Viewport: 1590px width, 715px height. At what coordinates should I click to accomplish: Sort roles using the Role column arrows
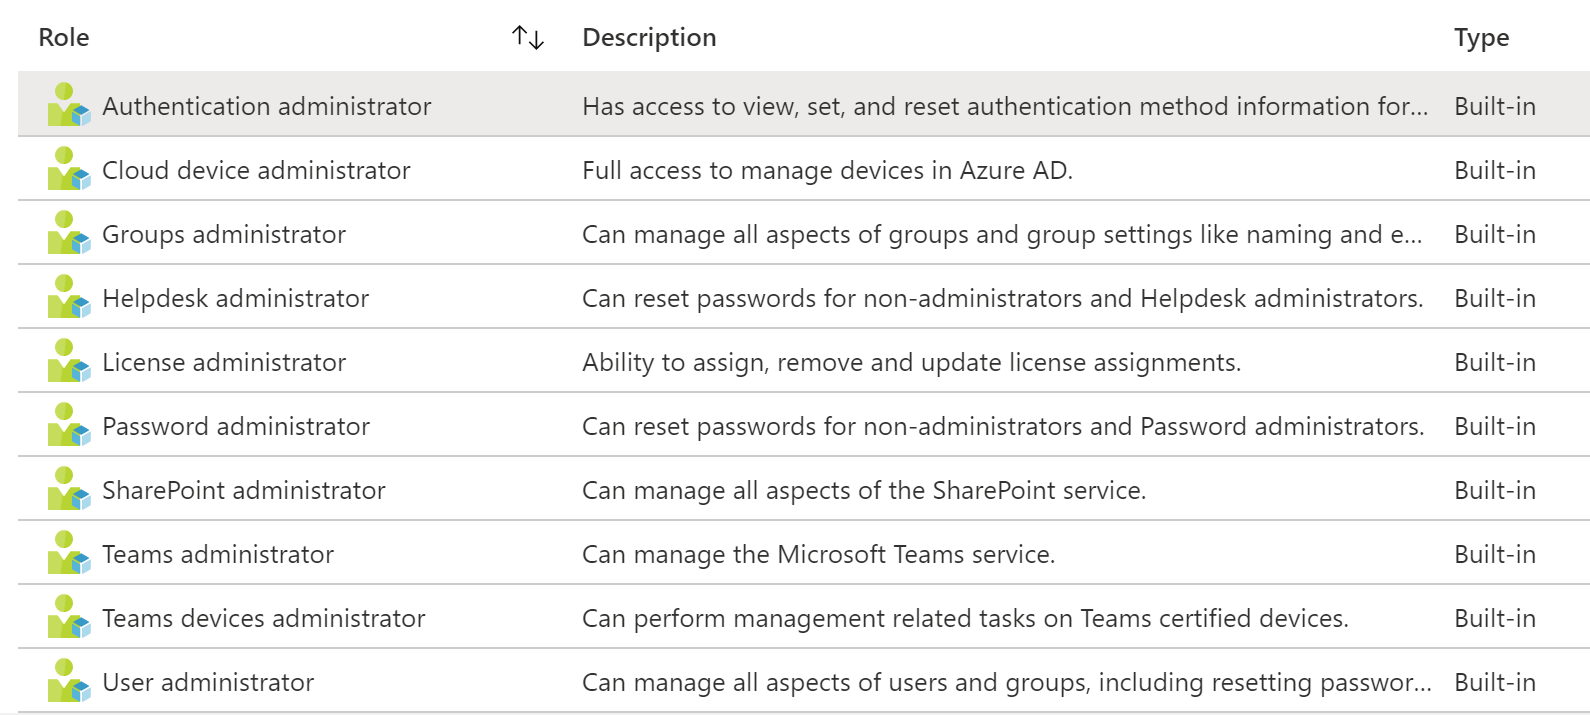[528, 38]
